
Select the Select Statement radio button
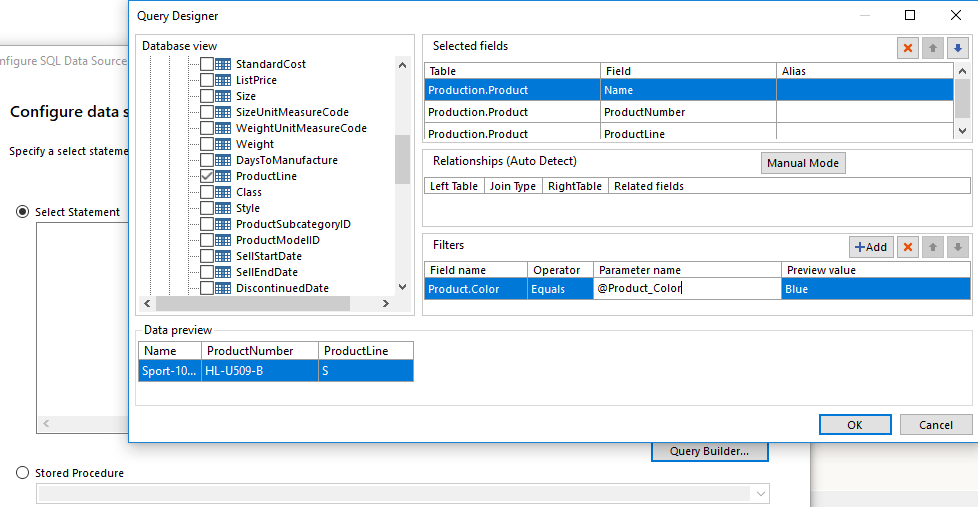[x=22, y=212]
